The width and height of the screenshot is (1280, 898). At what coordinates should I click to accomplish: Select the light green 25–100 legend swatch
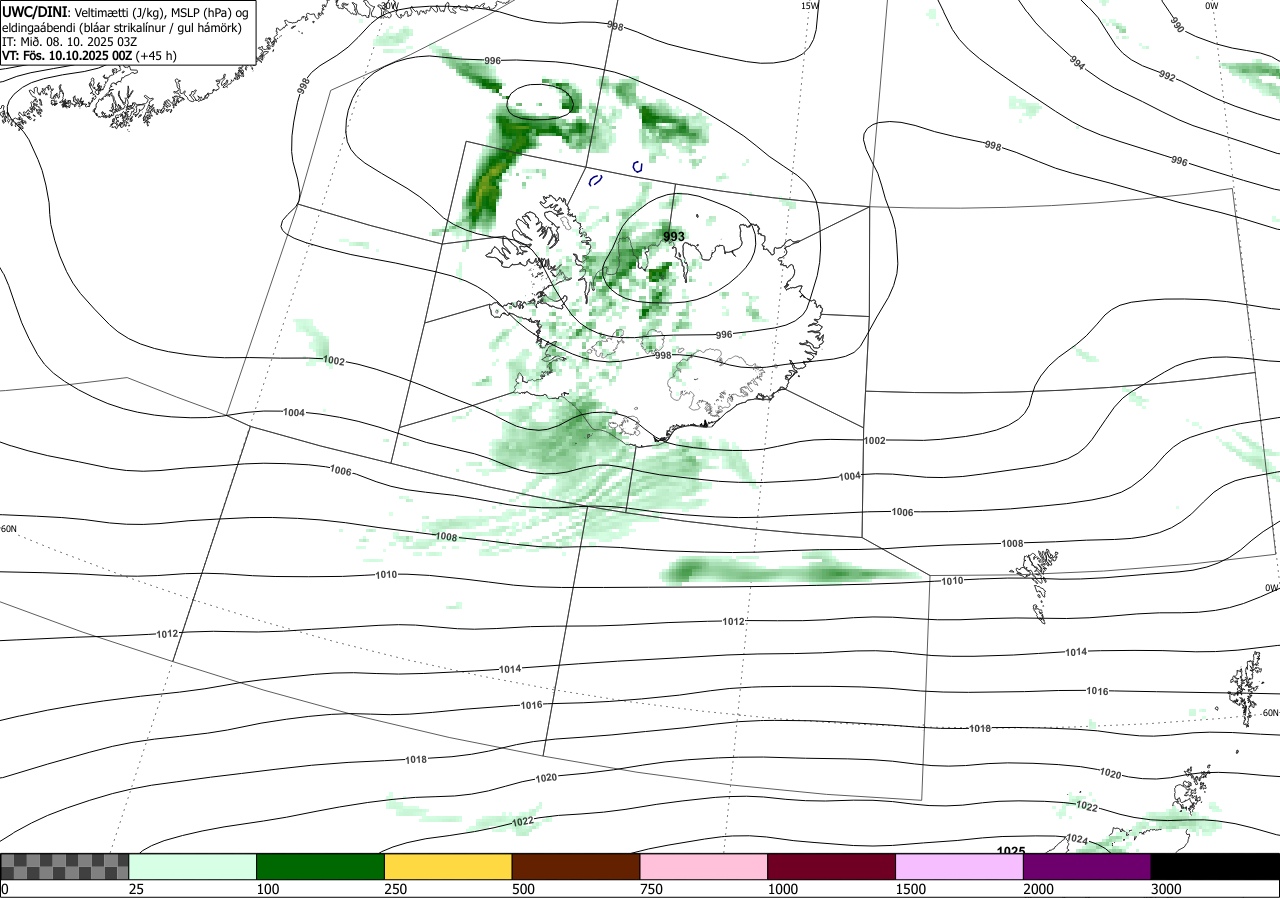click(193, 866)
